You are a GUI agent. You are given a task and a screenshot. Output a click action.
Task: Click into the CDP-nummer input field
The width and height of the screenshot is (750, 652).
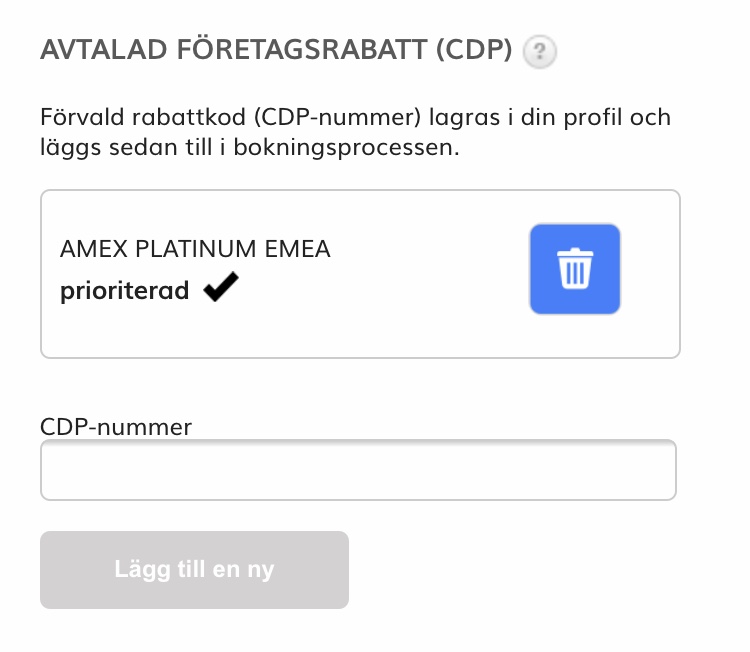358,470
